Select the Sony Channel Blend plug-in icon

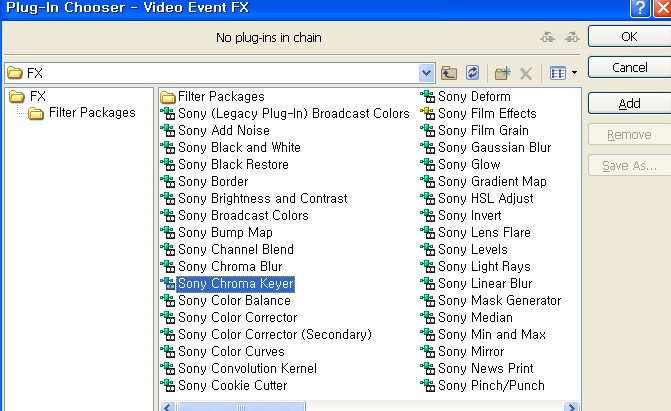[x=168, y=250]
